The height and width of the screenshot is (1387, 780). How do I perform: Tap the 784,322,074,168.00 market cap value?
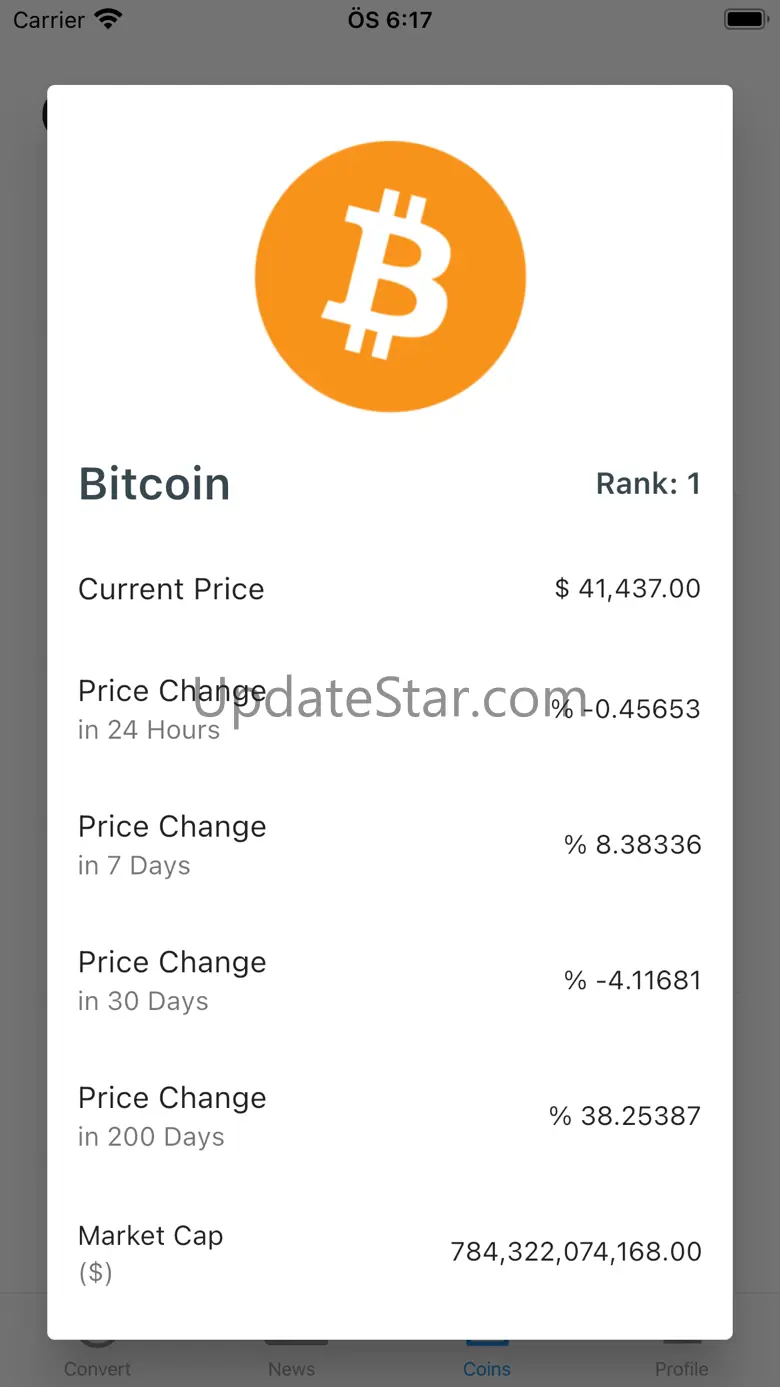pos(576,1252)
